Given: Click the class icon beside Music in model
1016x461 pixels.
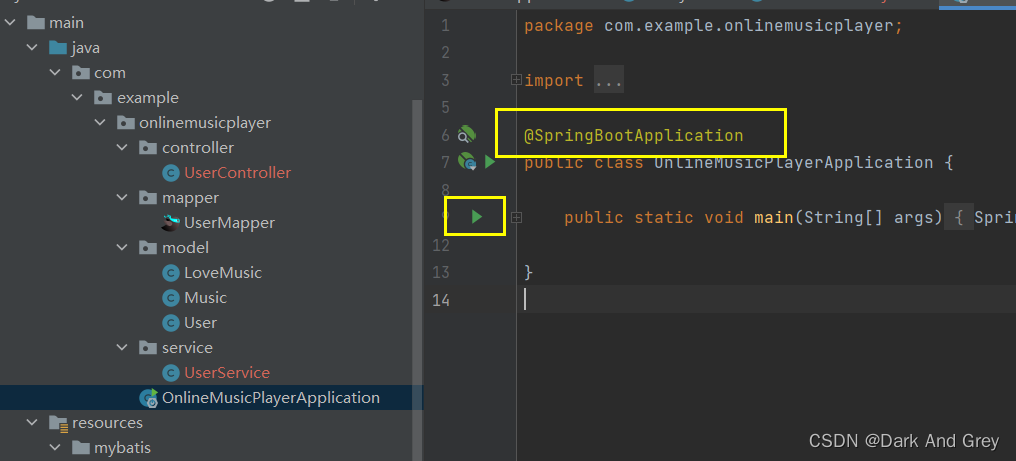Looking at the screenshot, I should point(170,298).
